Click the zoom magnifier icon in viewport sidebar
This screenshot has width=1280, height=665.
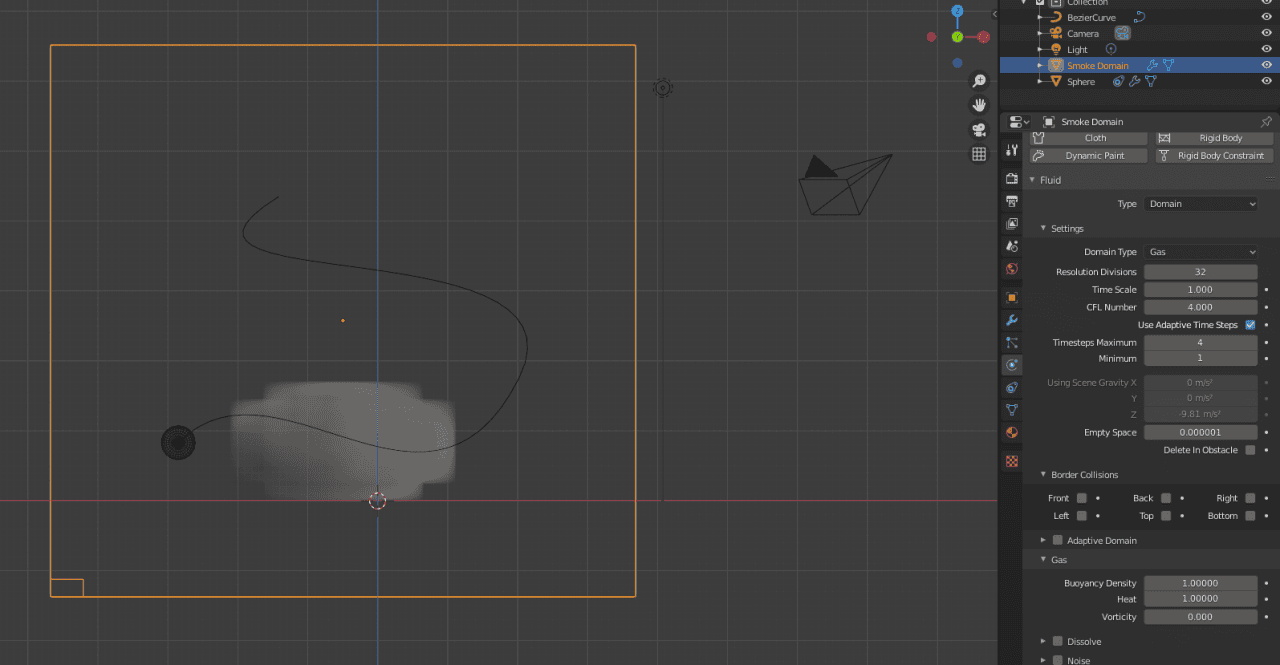click(978, 81)
